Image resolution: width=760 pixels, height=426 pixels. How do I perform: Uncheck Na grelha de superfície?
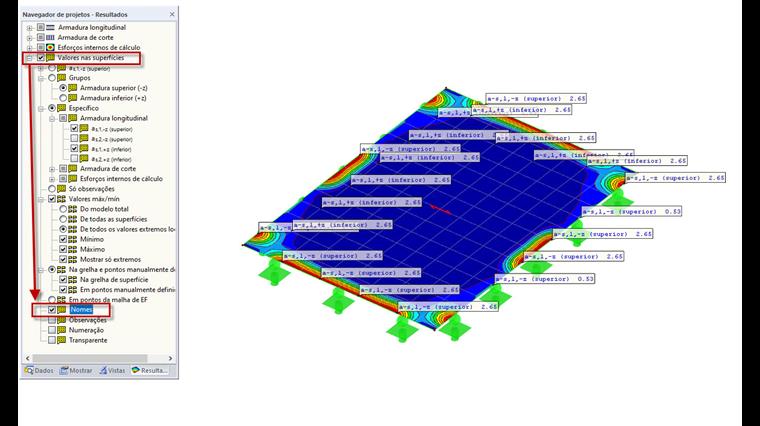click(x=63, y=280)
